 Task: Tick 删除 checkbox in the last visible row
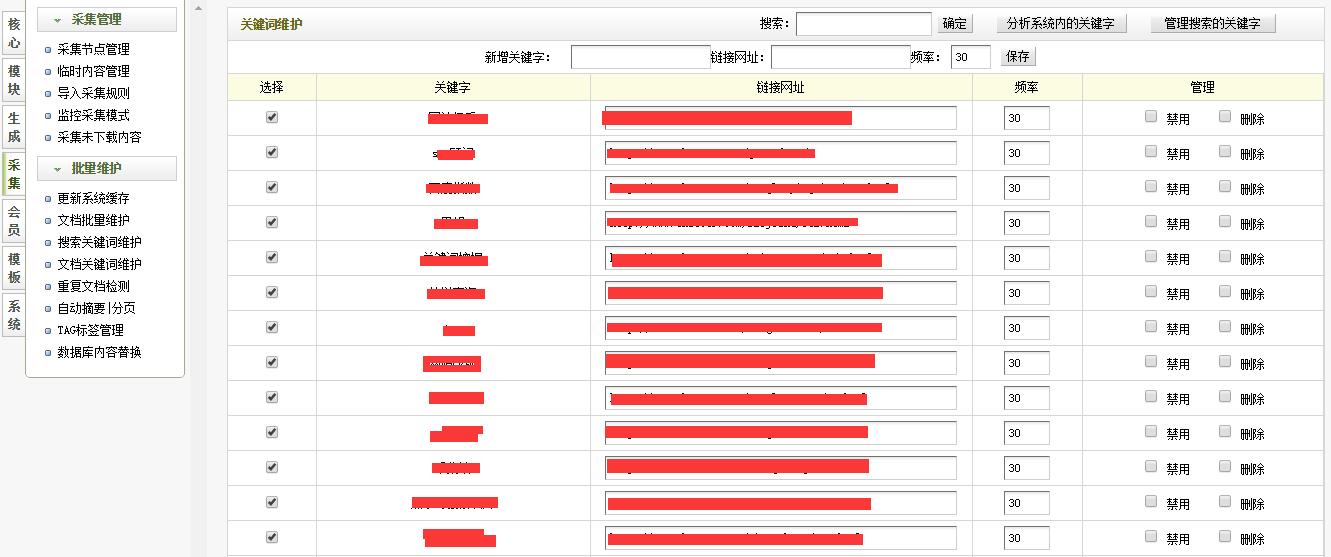1225,537
